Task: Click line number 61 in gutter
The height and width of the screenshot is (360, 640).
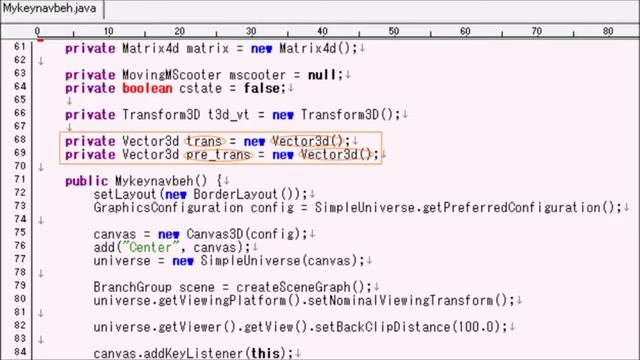Action: pyautogui.click(x=20, y=47)
